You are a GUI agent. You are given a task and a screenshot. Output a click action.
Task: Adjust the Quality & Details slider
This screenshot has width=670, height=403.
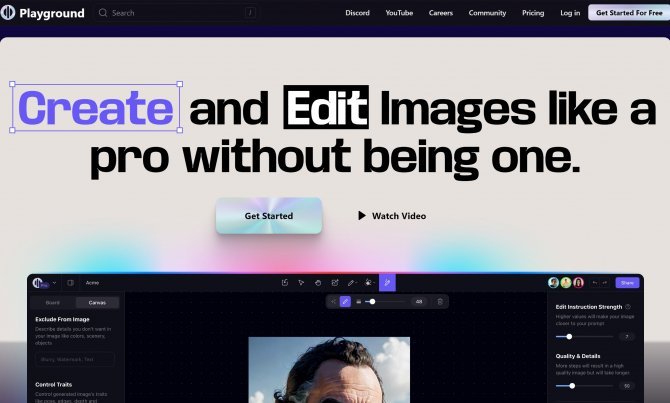[x=584, y=386]
